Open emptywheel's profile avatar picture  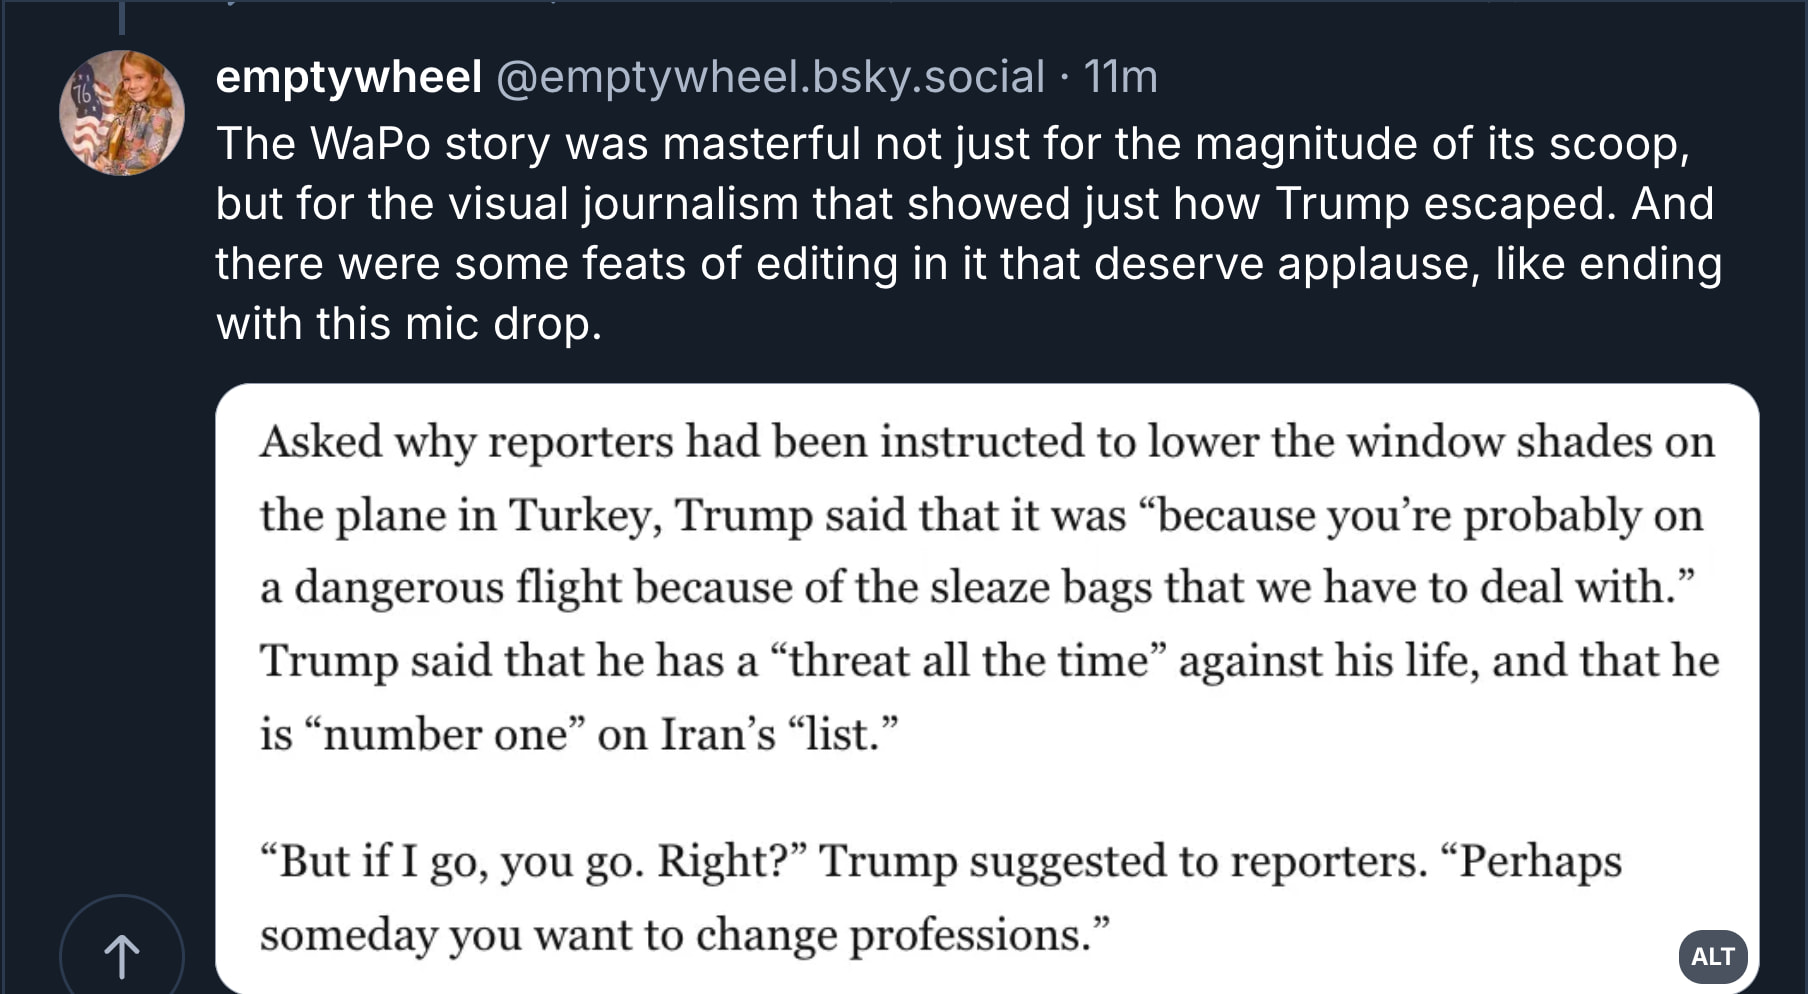122,113
